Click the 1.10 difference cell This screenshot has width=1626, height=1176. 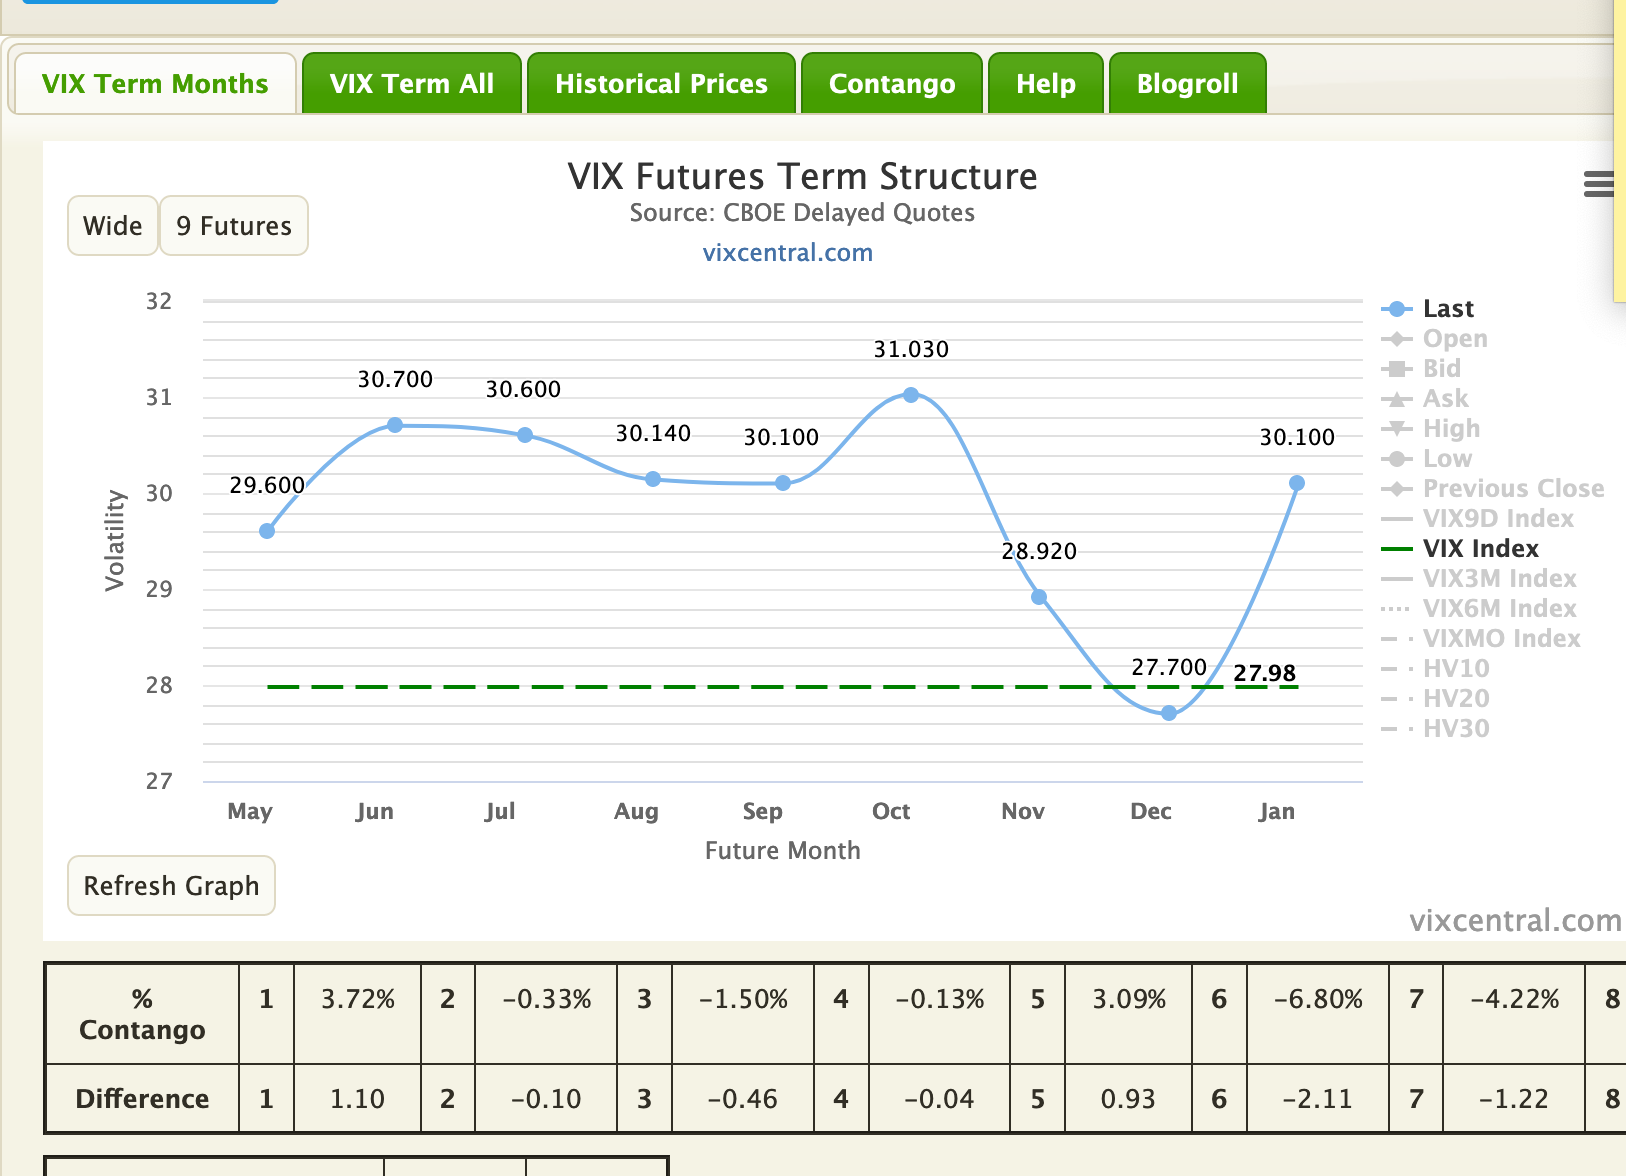coord(357,1099)
